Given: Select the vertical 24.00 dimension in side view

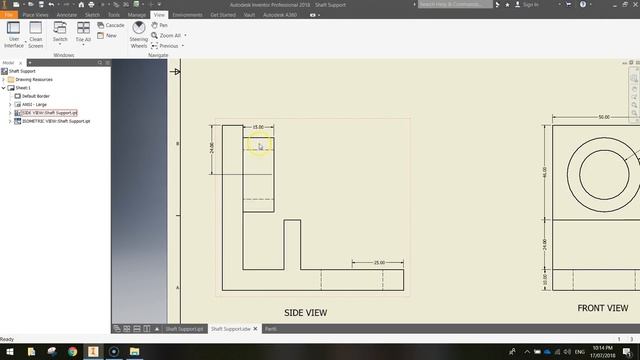Looking at the screenshot, I should pyautogui.click(x=211, y=148).
